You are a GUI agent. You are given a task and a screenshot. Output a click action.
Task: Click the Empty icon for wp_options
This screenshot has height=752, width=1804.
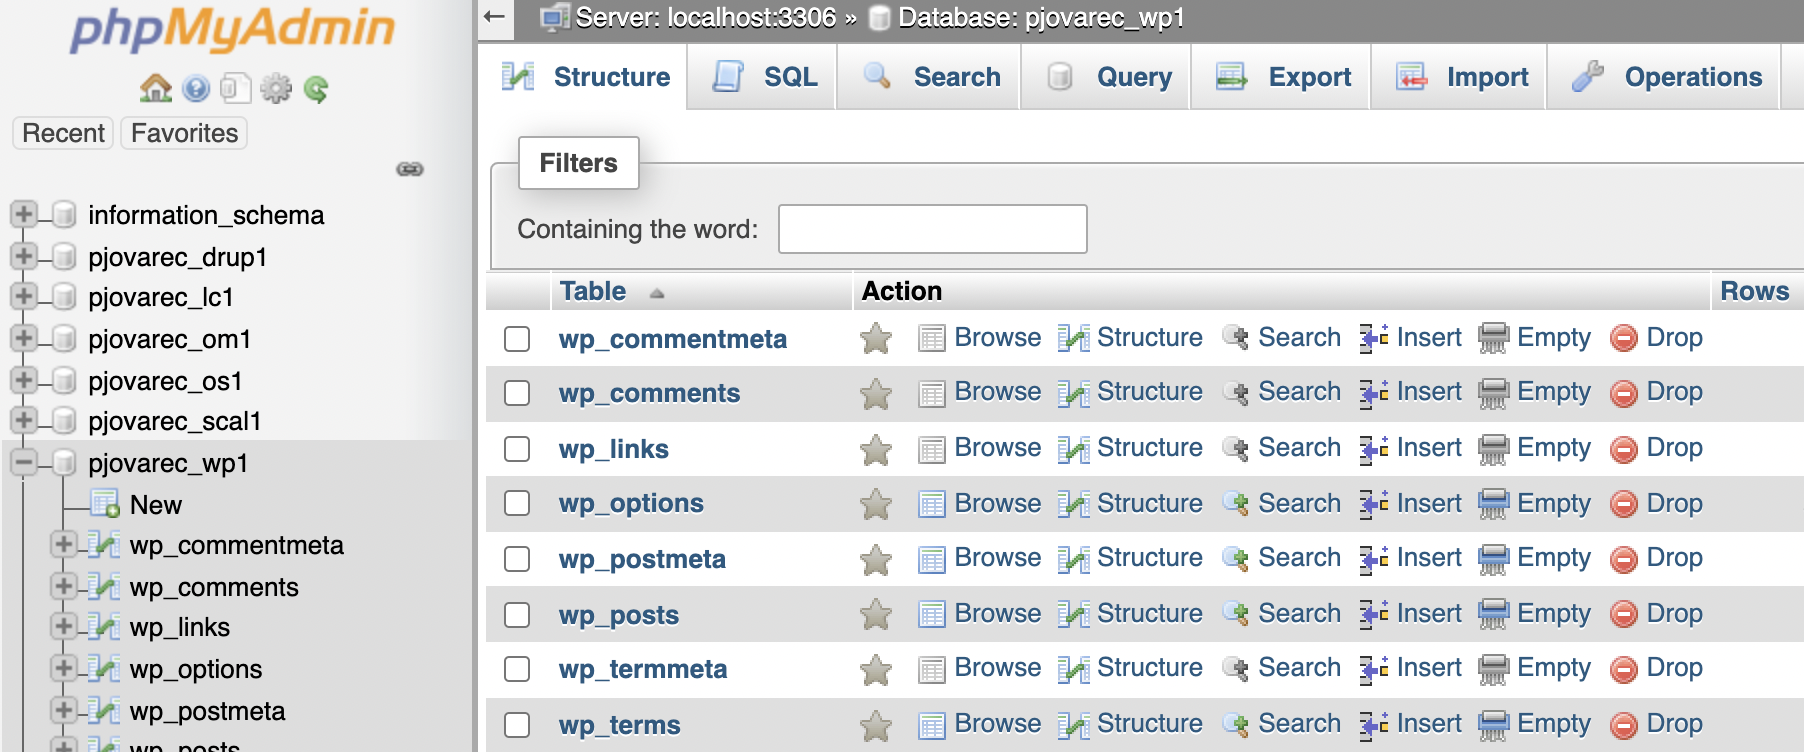click(x=1493, y=504)
